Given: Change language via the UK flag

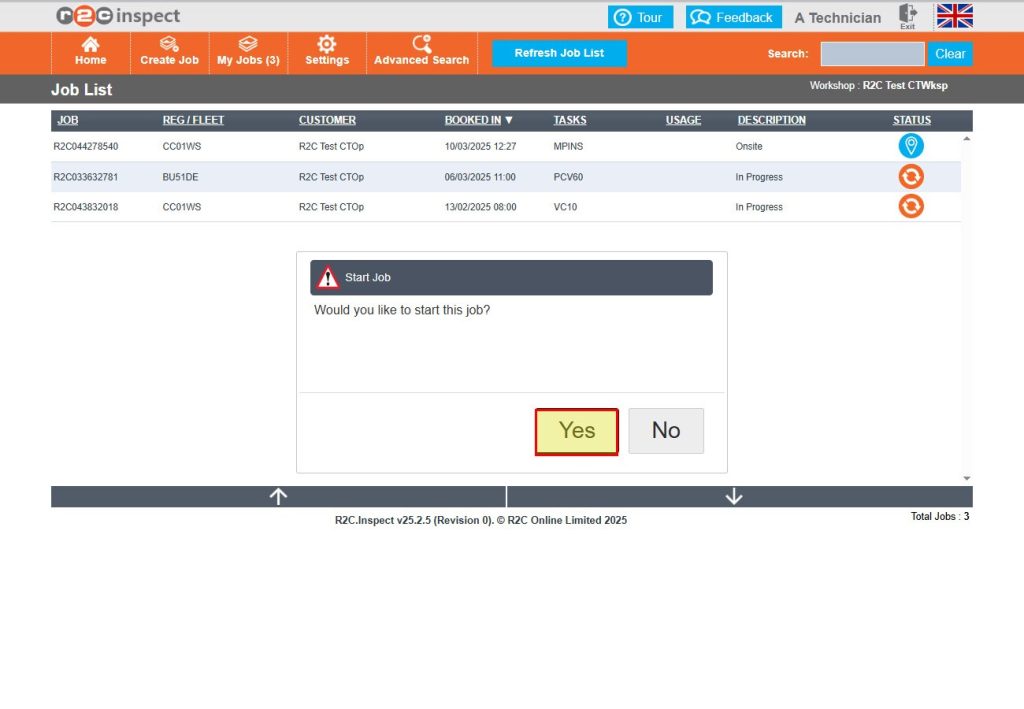Looking at the screenshot, I should tap(954, 16).
